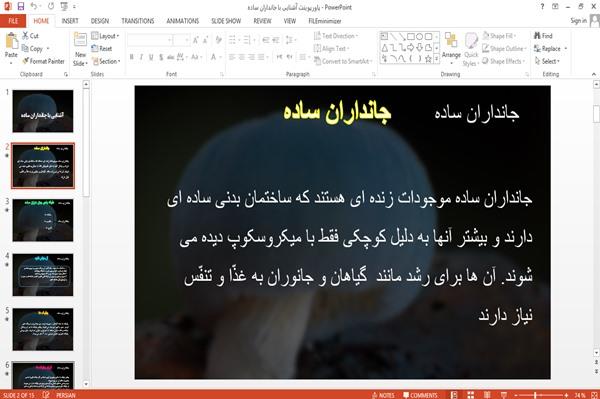Image resolution: width=600 pixels, height=399 pixels.
Task: Select the star shape in the shapes gallery
Action: [429, 59]
